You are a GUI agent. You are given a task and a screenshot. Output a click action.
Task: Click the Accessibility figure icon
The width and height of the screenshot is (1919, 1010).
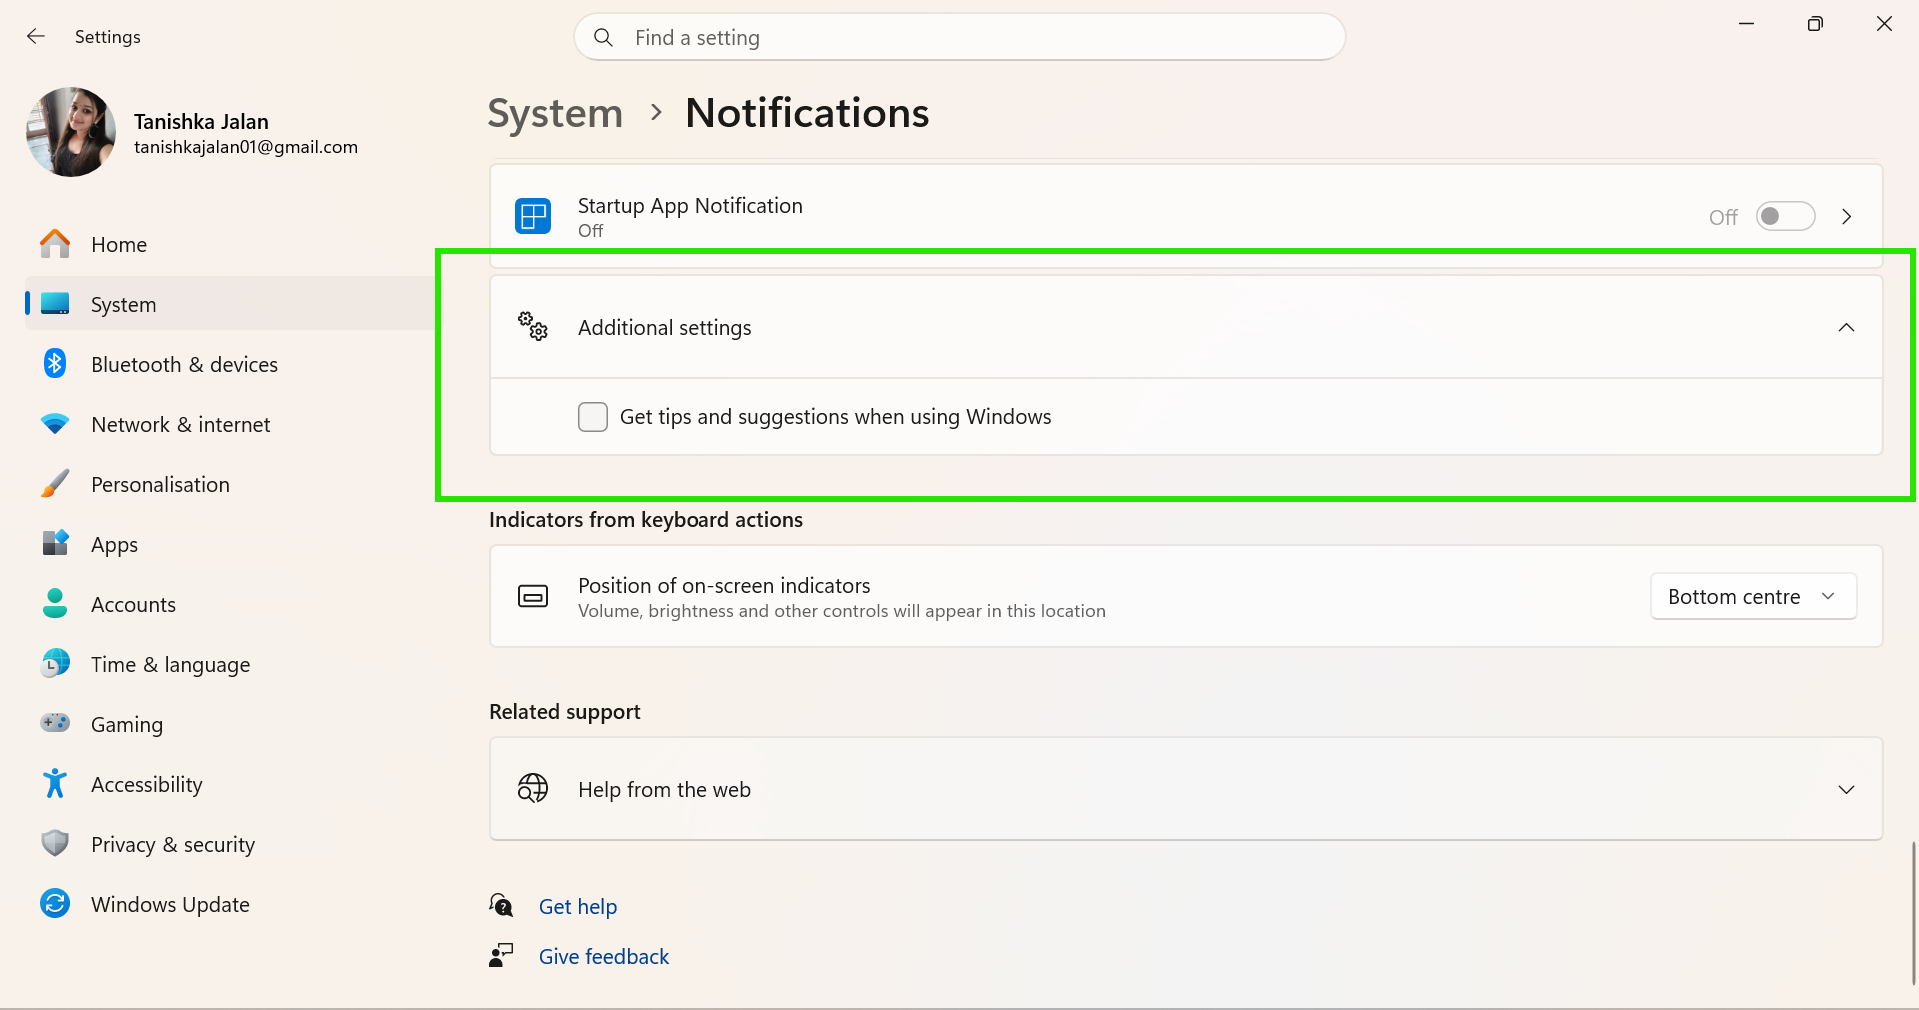coord(55,783)
